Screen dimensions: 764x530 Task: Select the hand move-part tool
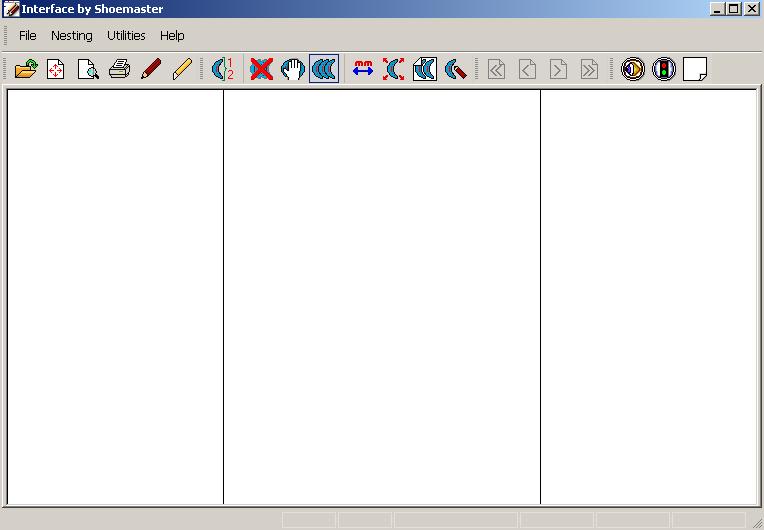(x=292, y=69)
